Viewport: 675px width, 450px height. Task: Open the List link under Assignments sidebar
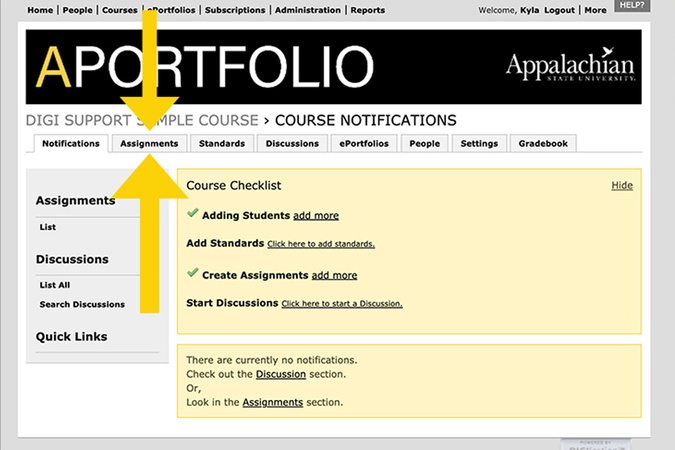click(48, 227)
